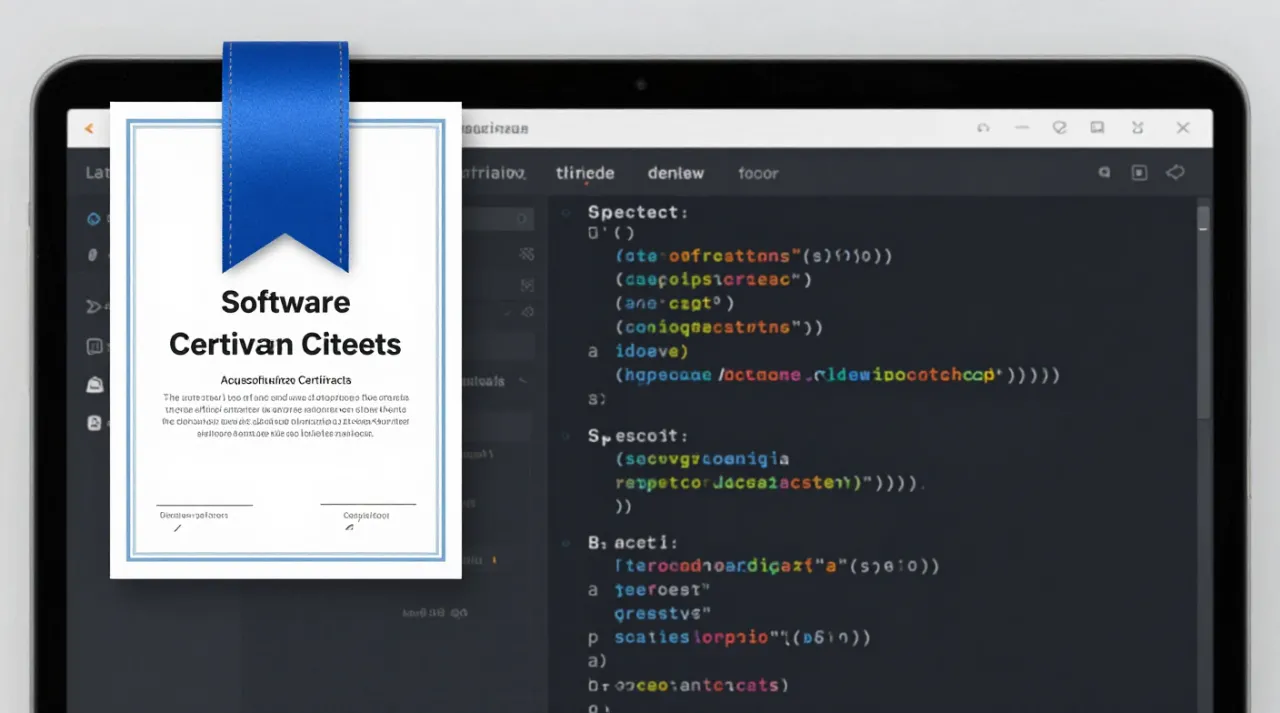Click the "Copielcot" signature label
Image resolution: width=1280 pixels, height=713 pixels.
[x=366, y=516]
